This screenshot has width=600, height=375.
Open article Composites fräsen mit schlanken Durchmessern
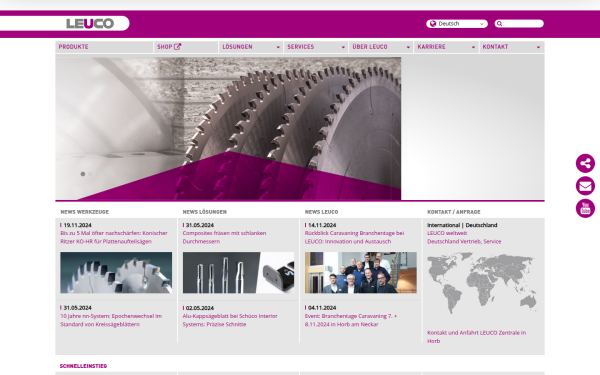pyautogui.click(x=224, y=237)
